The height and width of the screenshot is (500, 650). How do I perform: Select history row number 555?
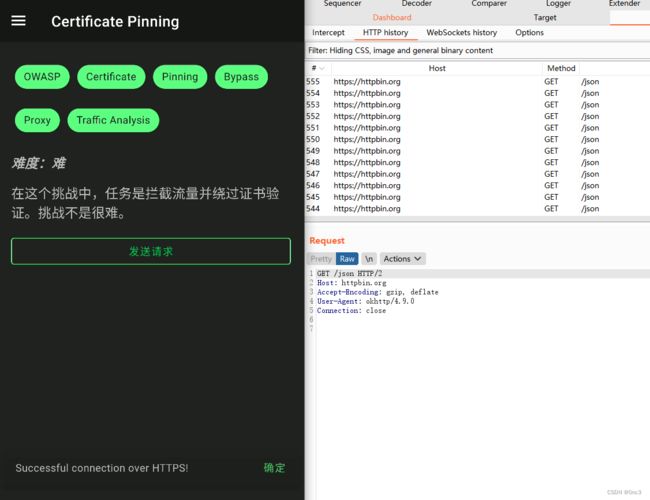478,82
